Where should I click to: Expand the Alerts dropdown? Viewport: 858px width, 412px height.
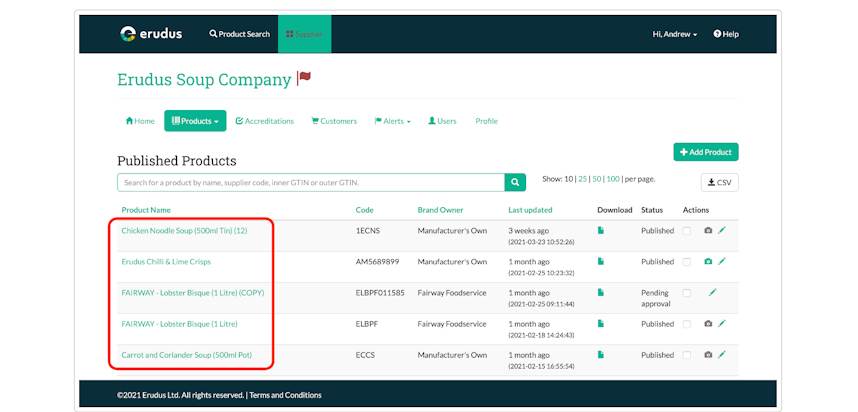(392, 121)
